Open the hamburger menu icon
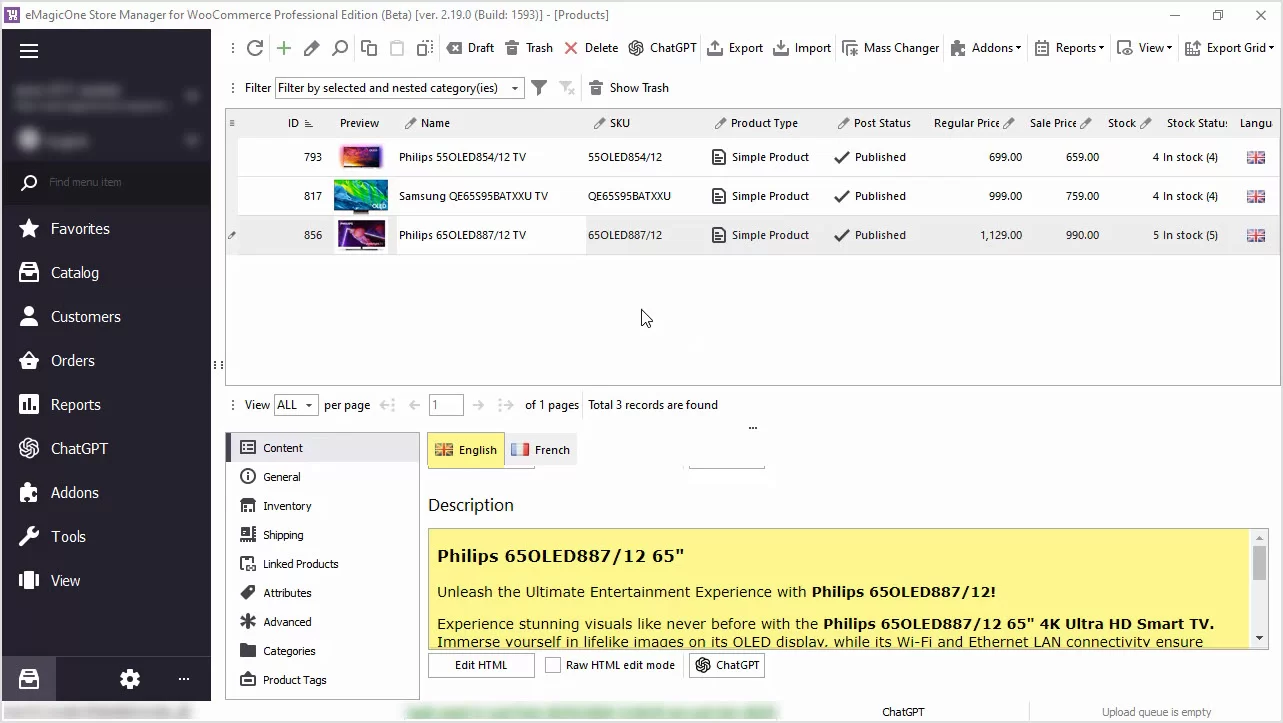Image resolution: width=1283 pixels, height=723 pixels. click(x=29, y=51)
